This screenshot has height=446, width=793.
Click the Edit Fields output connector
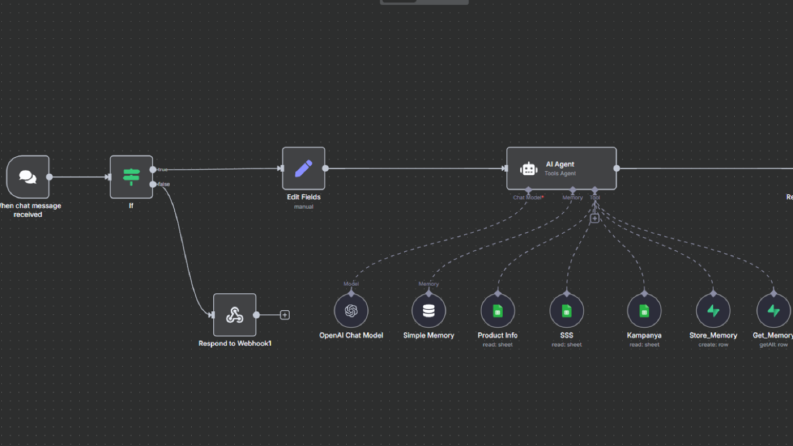(326, 168)
